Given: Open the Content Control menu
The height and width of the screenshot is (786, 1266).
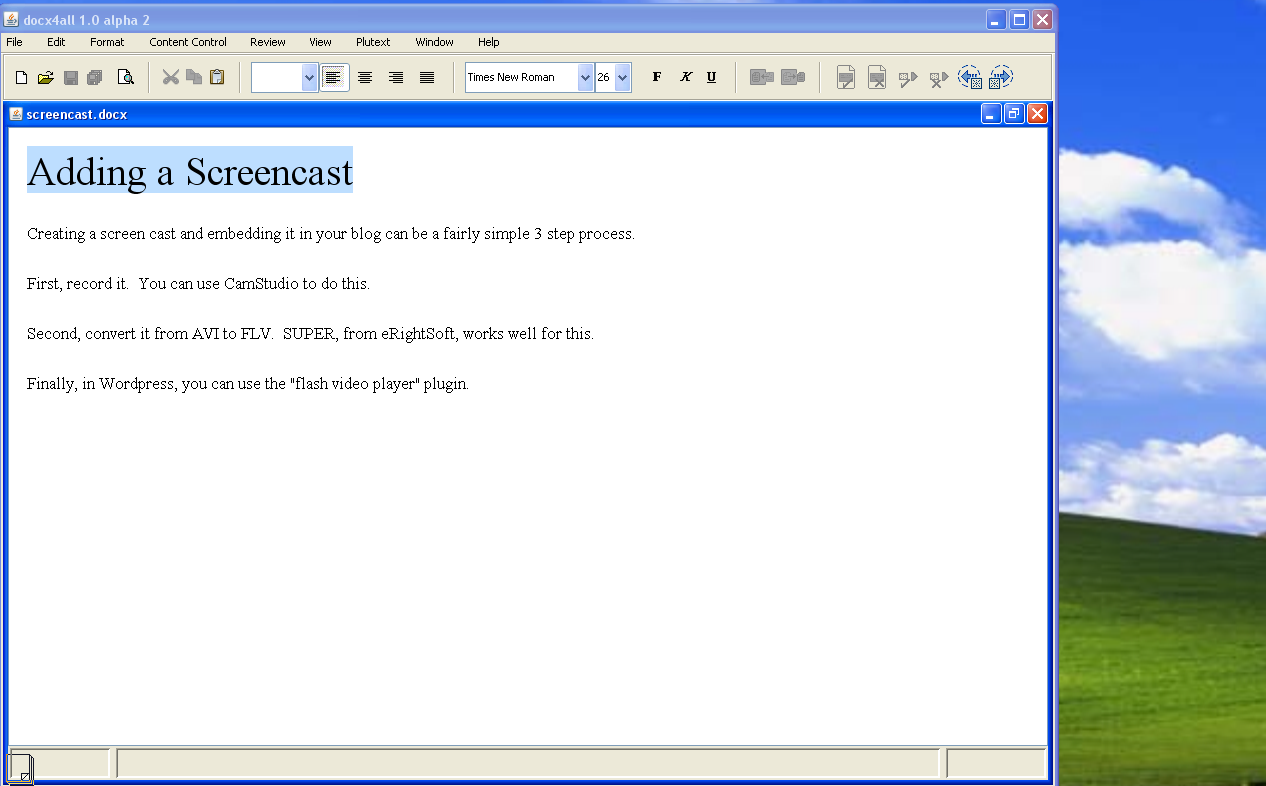Looking at the screenshot, I should point(188,42).
